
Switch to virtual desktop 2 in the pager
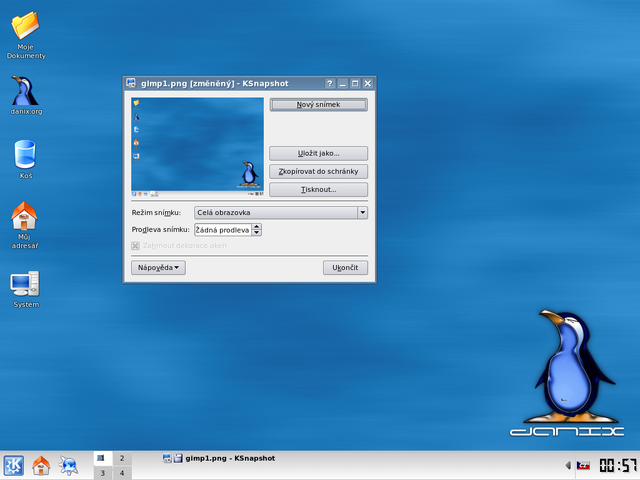pos(122,458)
